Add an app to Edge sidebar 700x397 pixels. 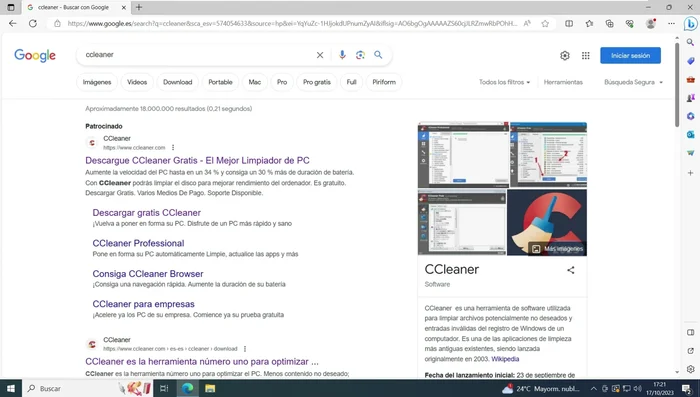click(691, 172)
